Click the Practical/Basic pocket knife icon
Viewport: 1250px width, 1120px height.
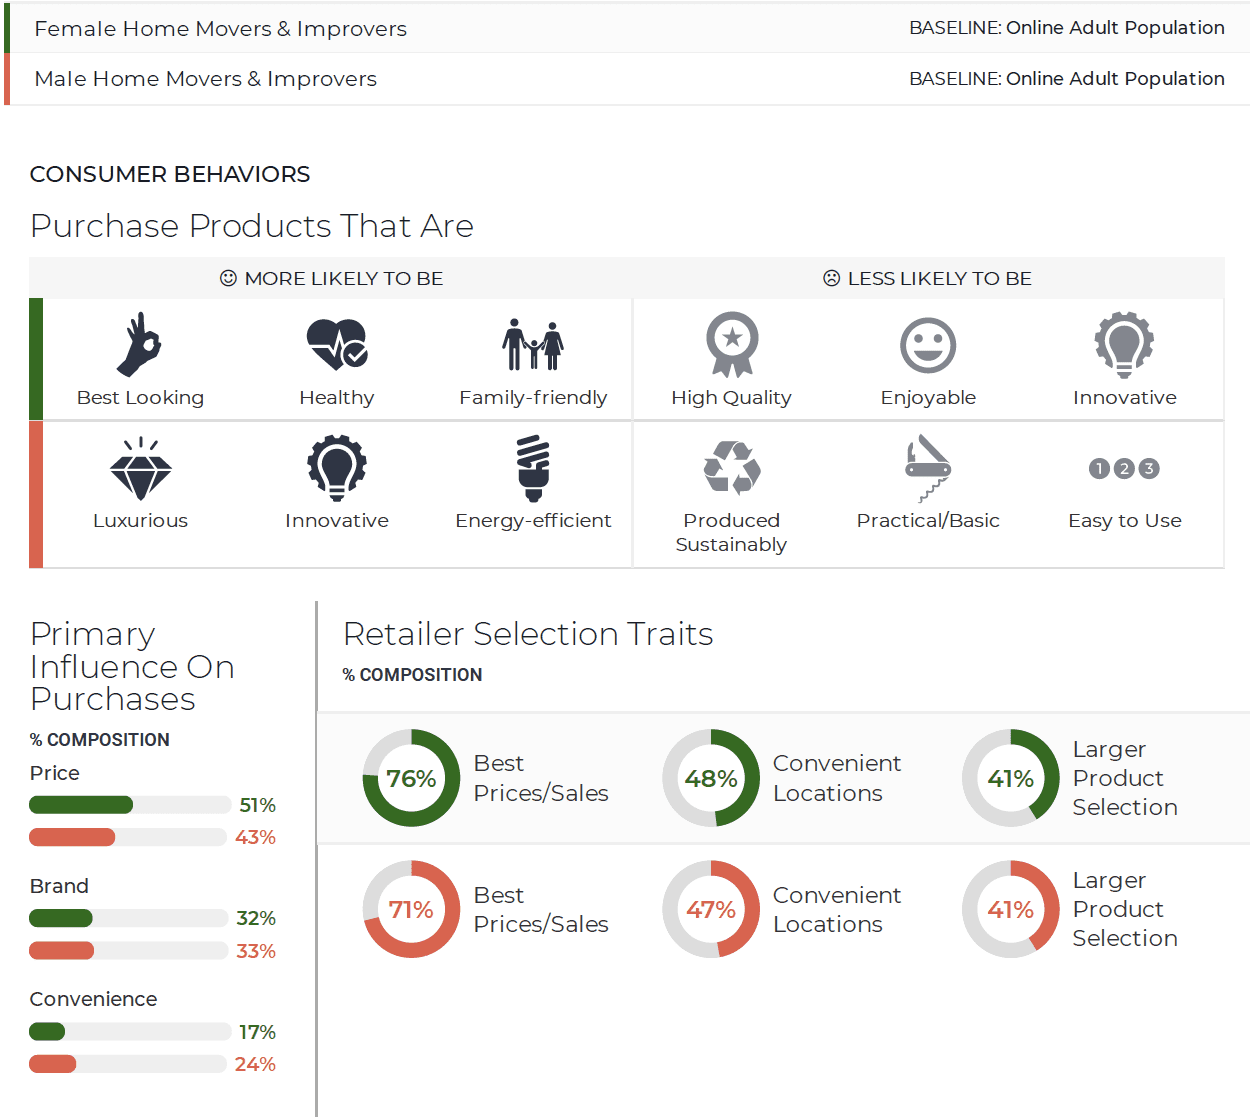928,468
